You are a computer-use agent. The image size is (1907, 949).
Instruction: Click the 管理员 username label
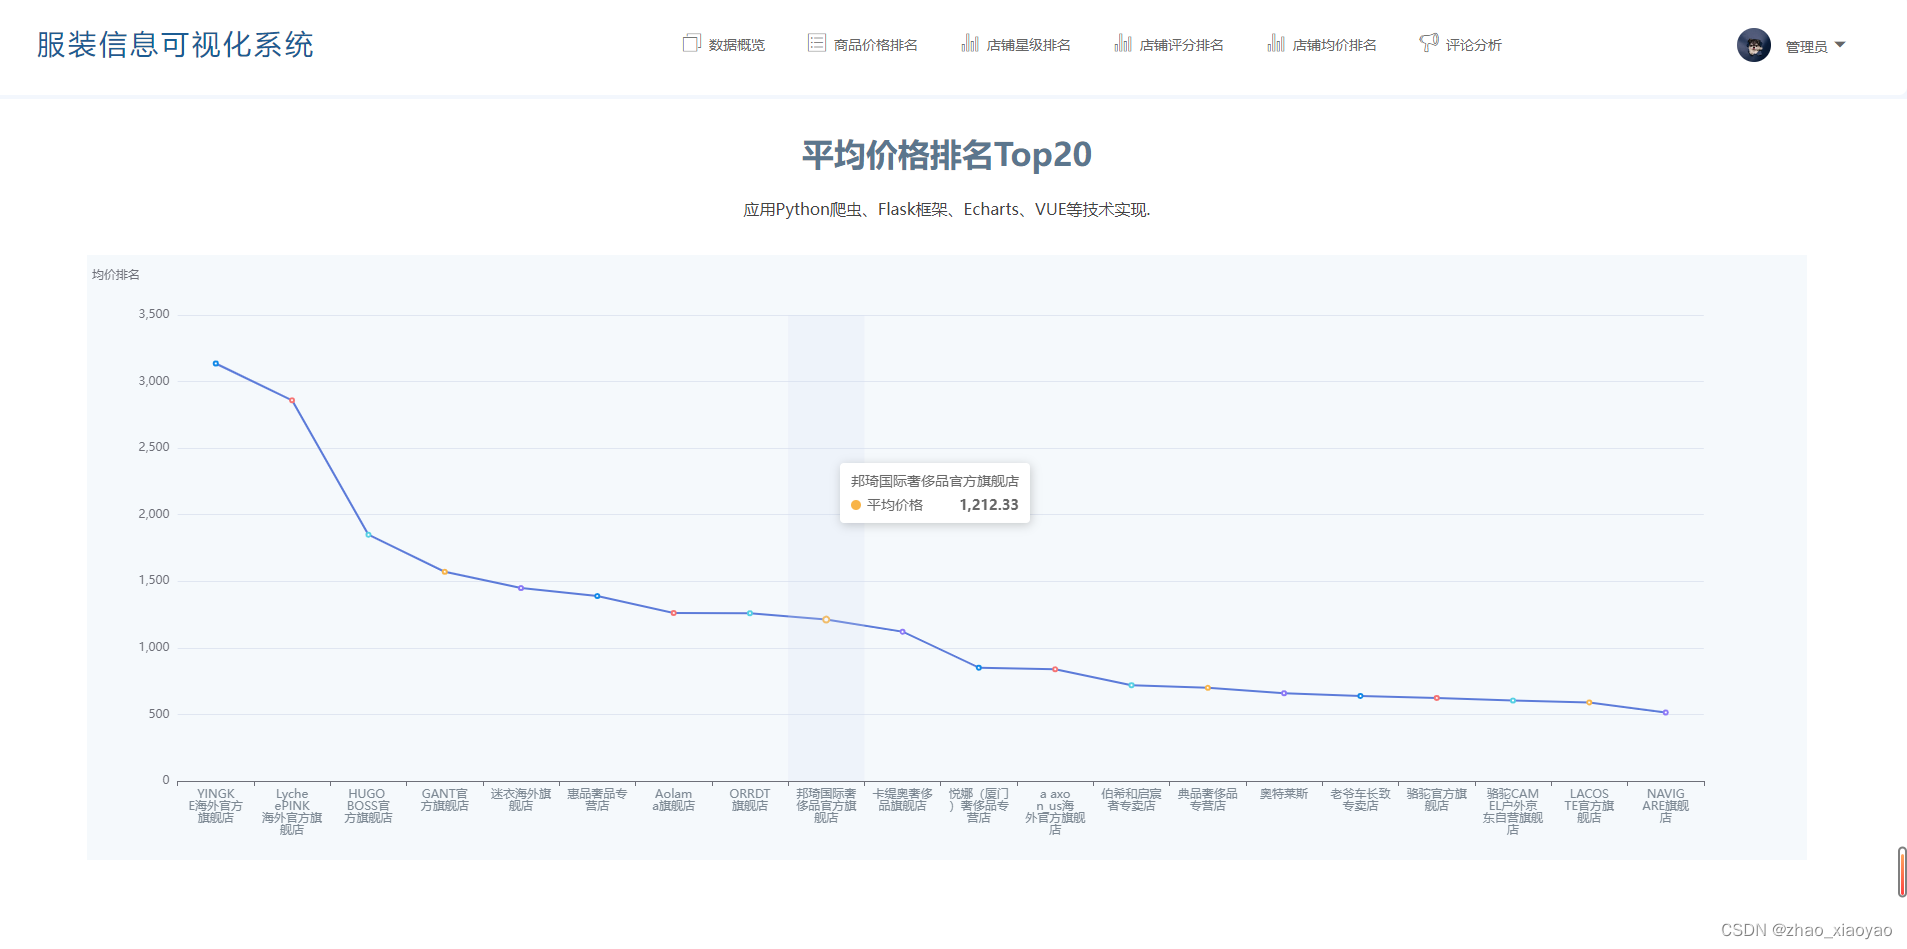[1806, 47]
